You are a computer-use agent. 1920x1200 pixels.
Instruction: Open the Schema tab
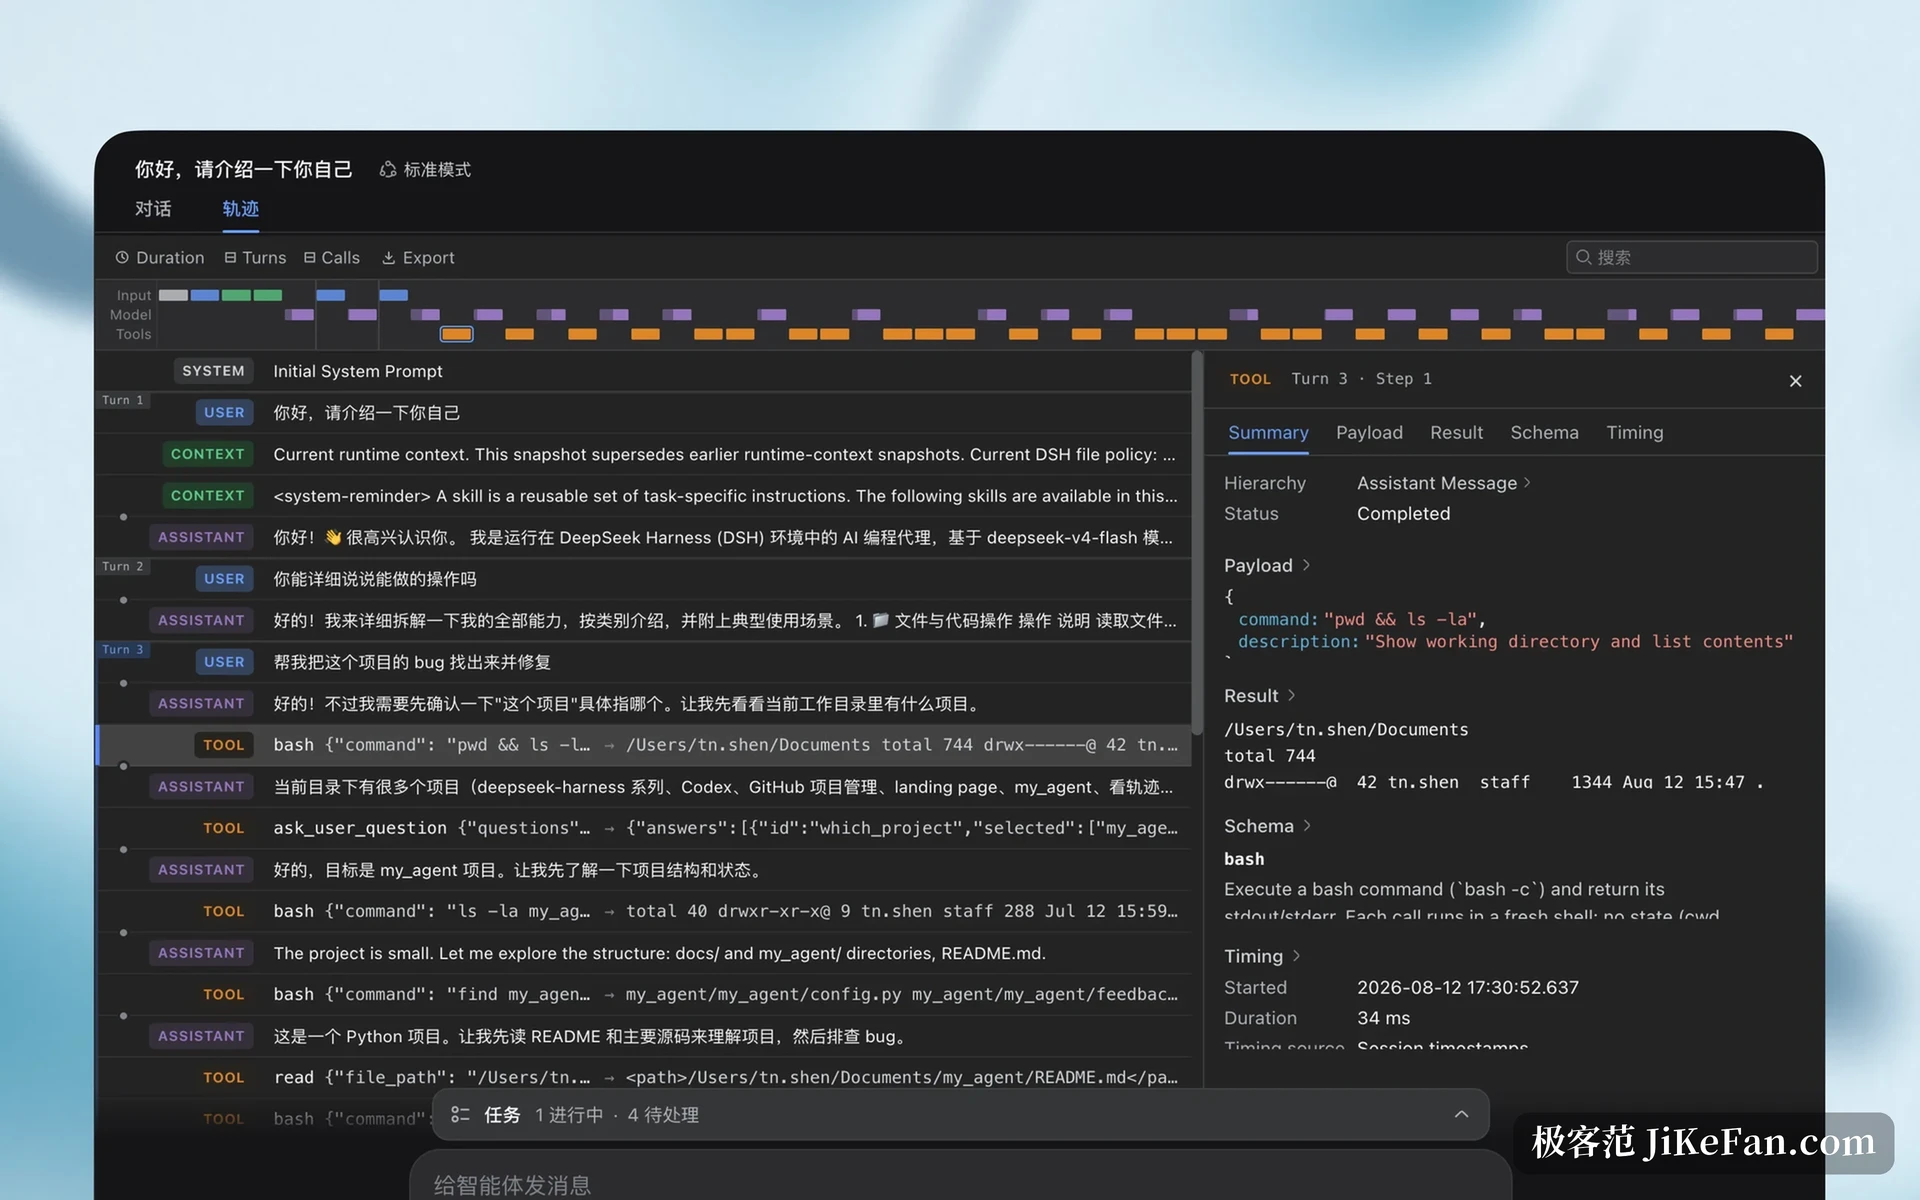[1544, 433]
